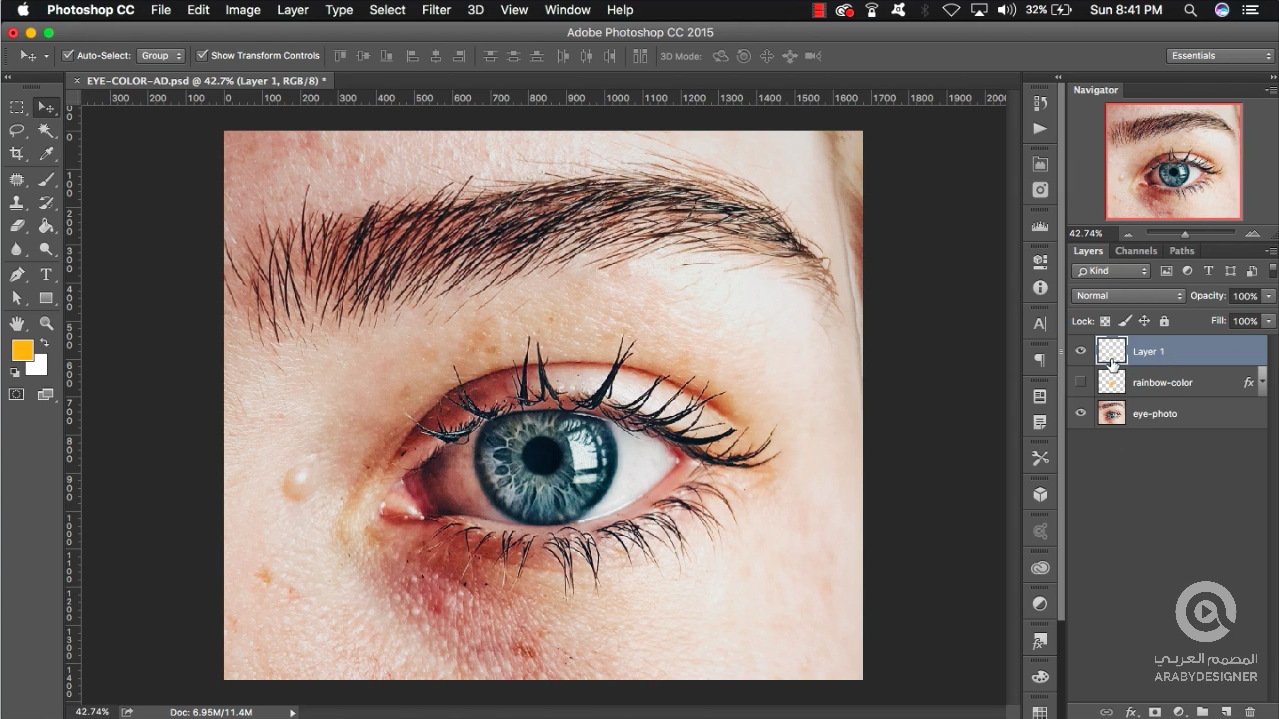Select the Type tool

(46, 275)
